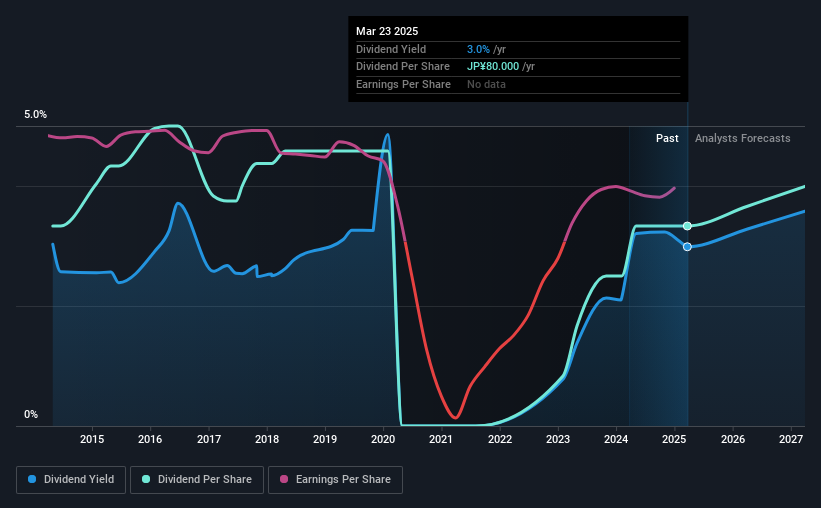Click the Dividend Yield row label in tooltip
Image resolution: width=821 pixels, height=508 pixels.
pyautogui.click(x=391, y=49)
